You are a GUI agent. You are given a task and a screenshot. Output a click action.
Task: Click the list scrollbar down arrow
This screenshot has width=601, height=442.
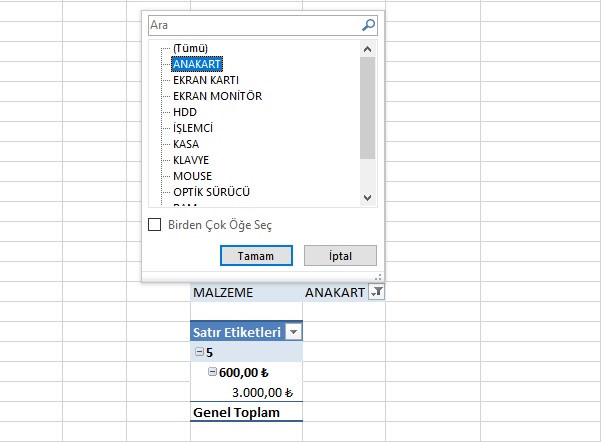click(x=367, y=198)
